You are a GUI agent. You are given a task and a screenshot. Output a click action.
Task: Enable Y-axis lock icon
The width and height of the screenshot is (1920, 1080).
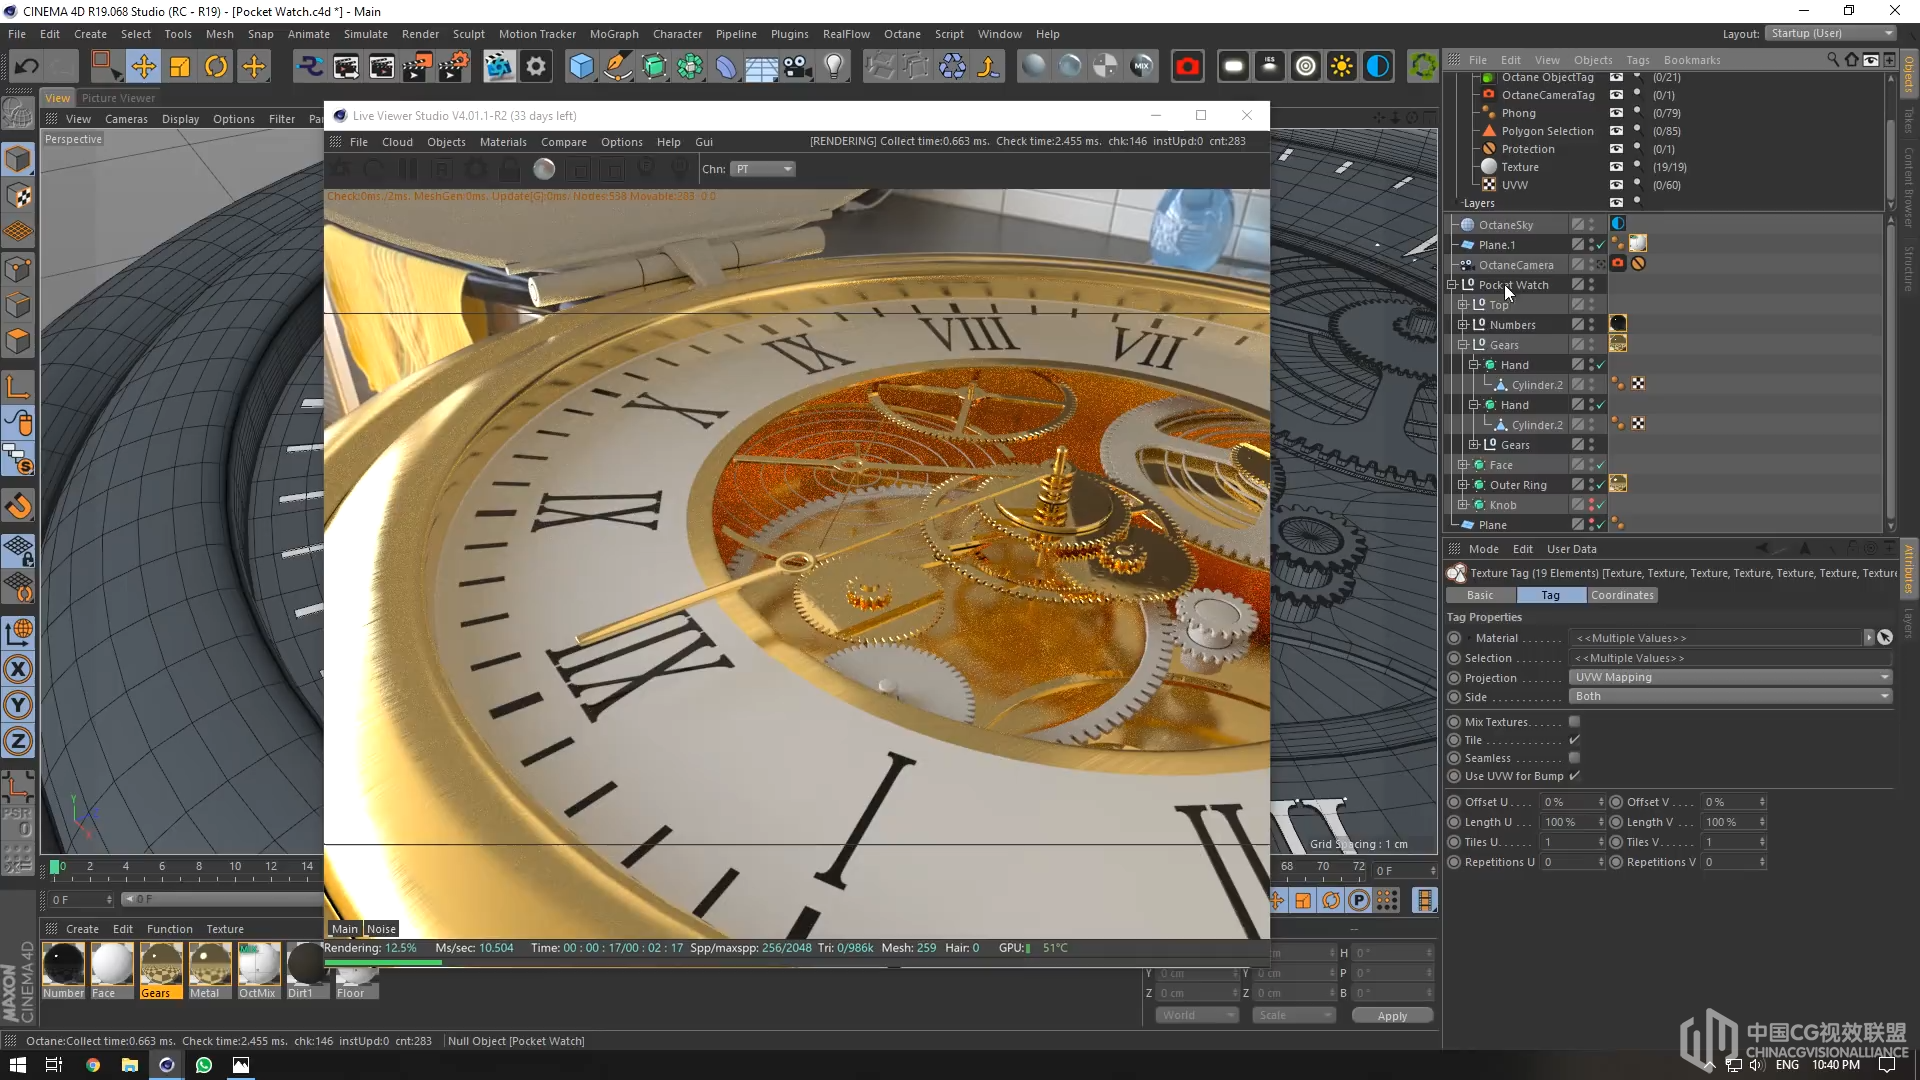(18, 705)
